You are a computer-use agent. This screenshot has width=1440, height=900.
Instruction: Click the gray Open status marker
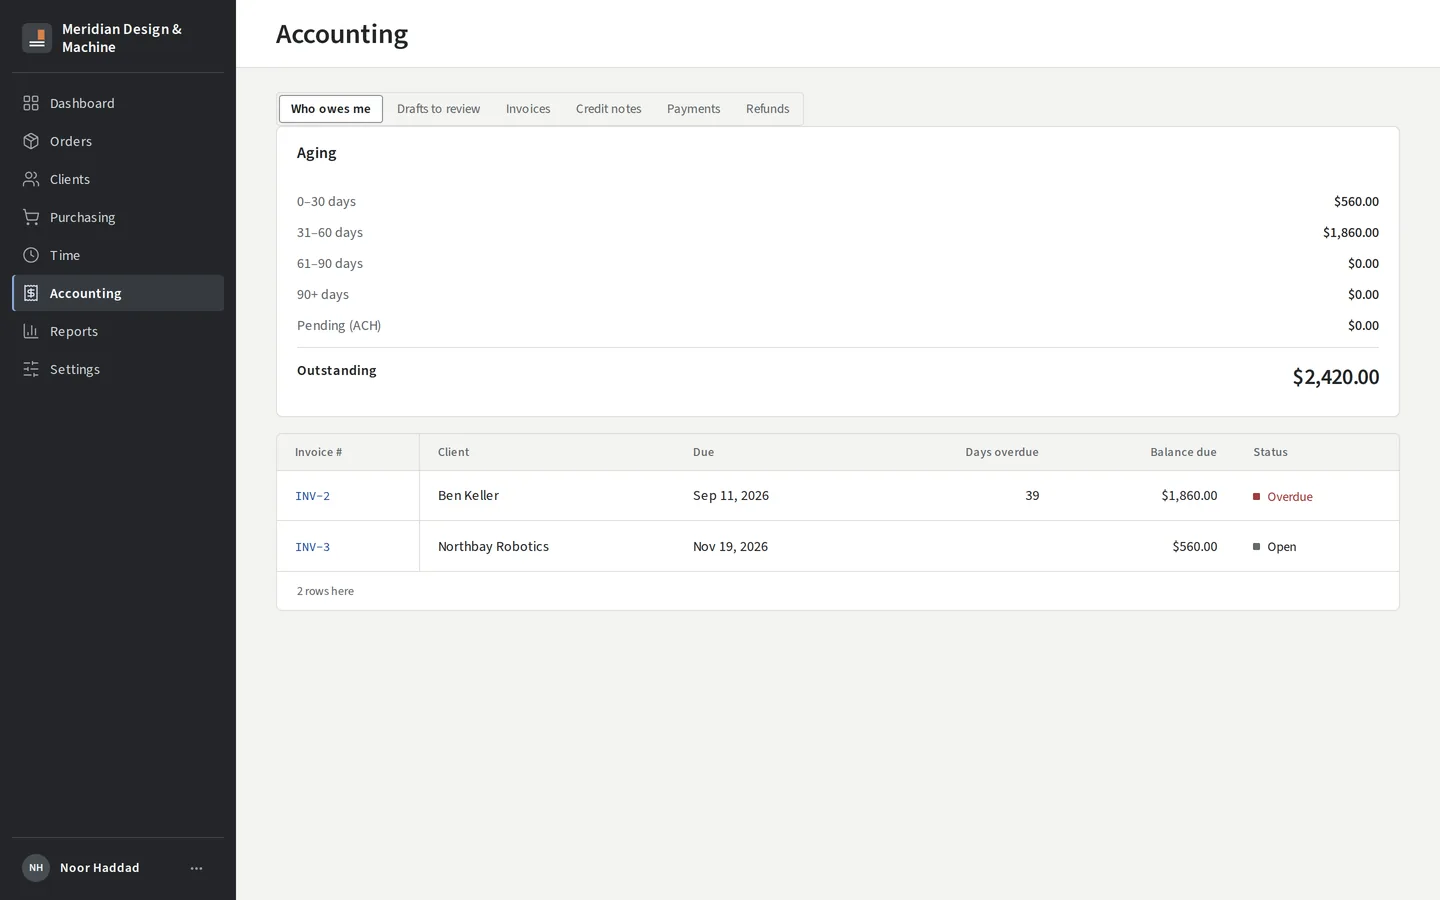1256,547
